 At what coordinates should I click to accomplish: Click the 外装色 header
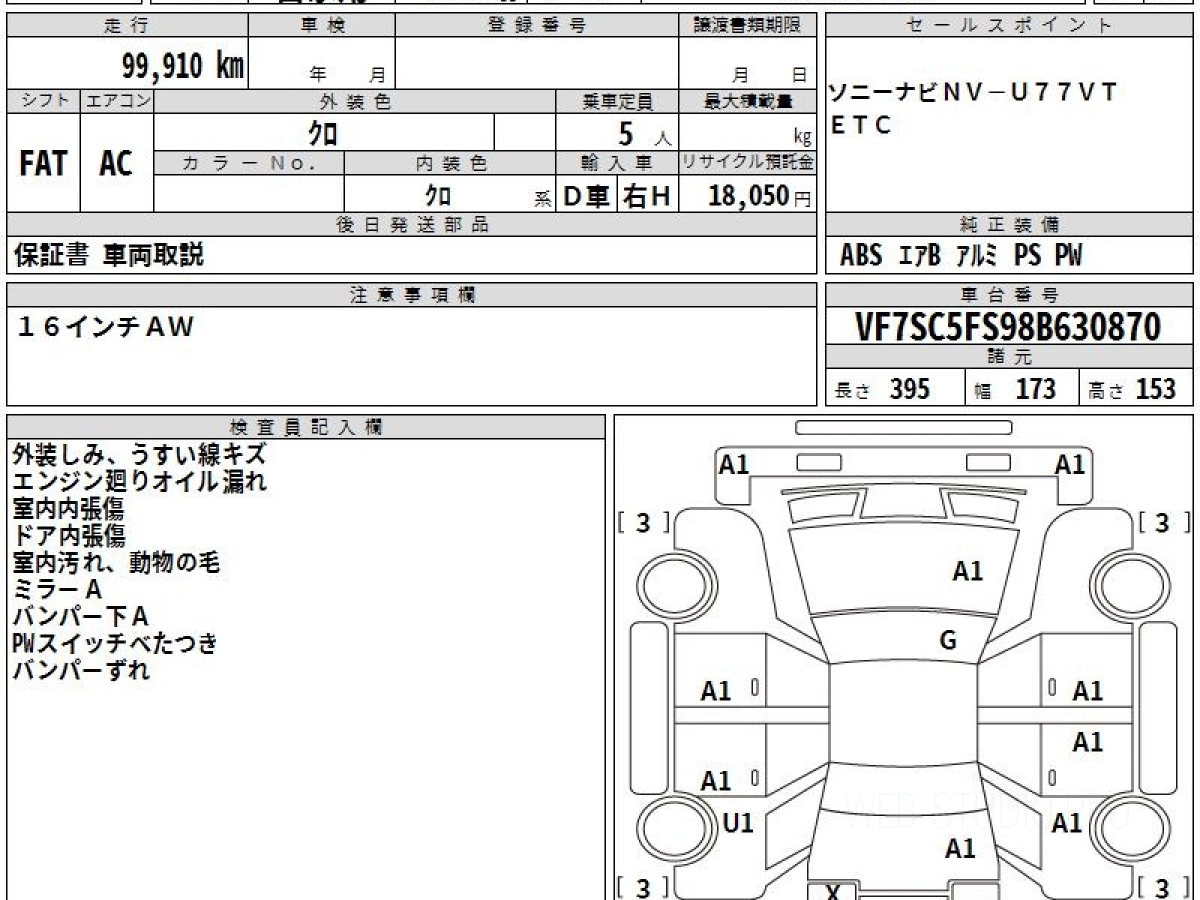point(355,101)
